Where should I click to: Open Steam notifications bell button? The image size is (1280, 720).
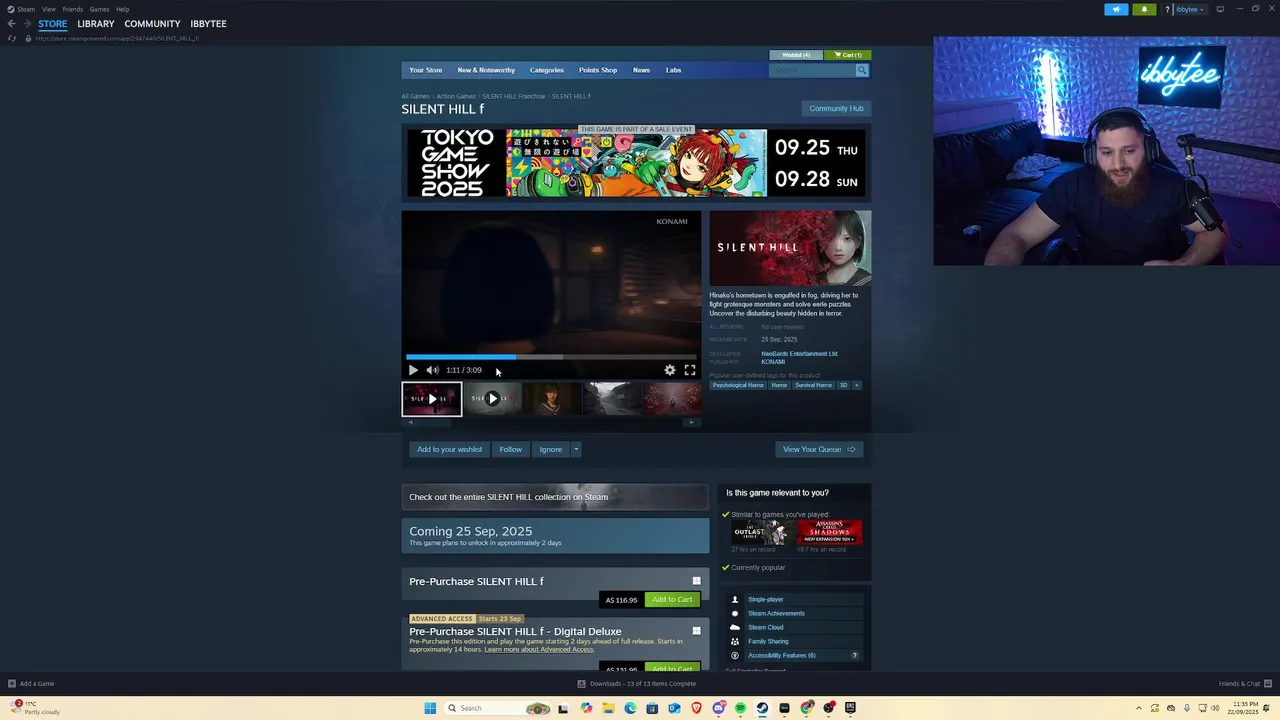pos(1144,9)
